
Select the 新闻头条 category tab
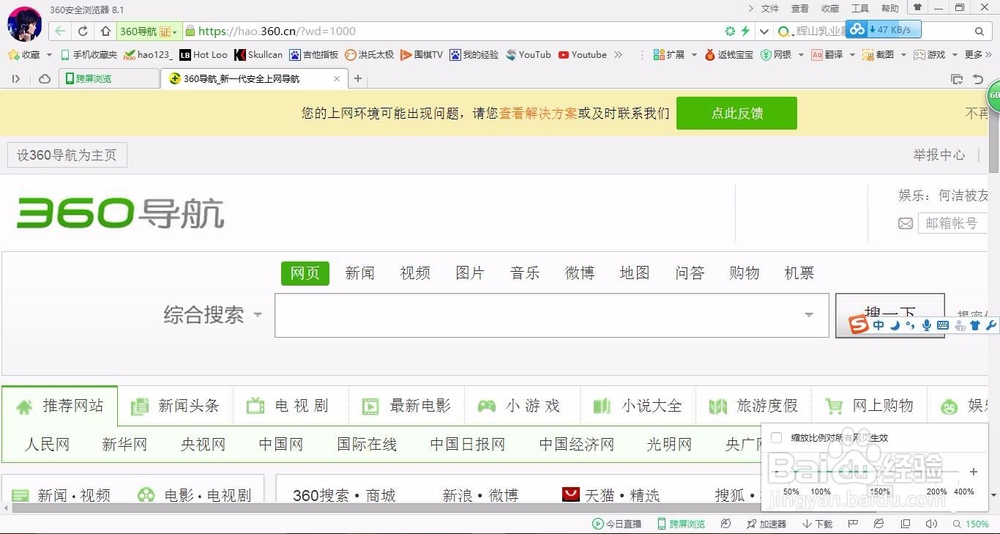click(x=175, y=406)
